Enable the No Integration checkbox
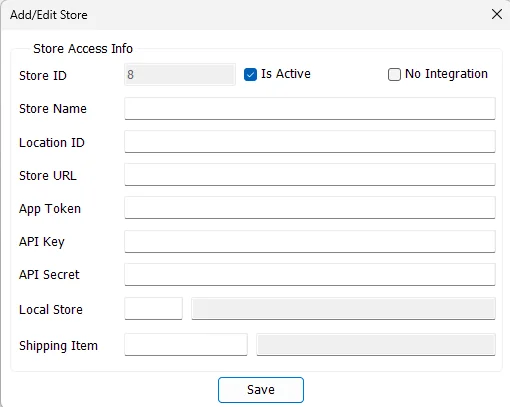The width and height of the screenshot is (510, 407). click(x=394, y=74)
